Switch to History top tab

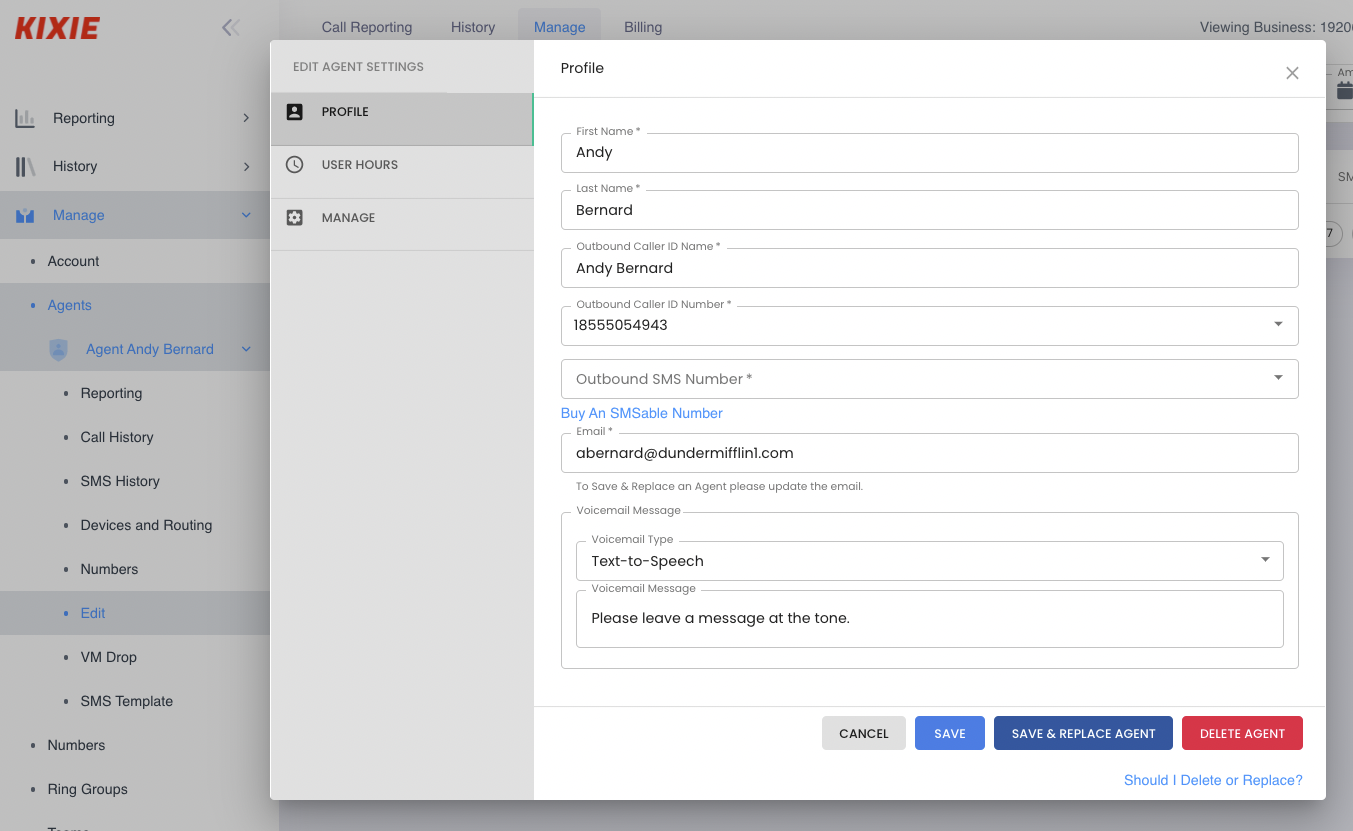(x=473, y=27)
